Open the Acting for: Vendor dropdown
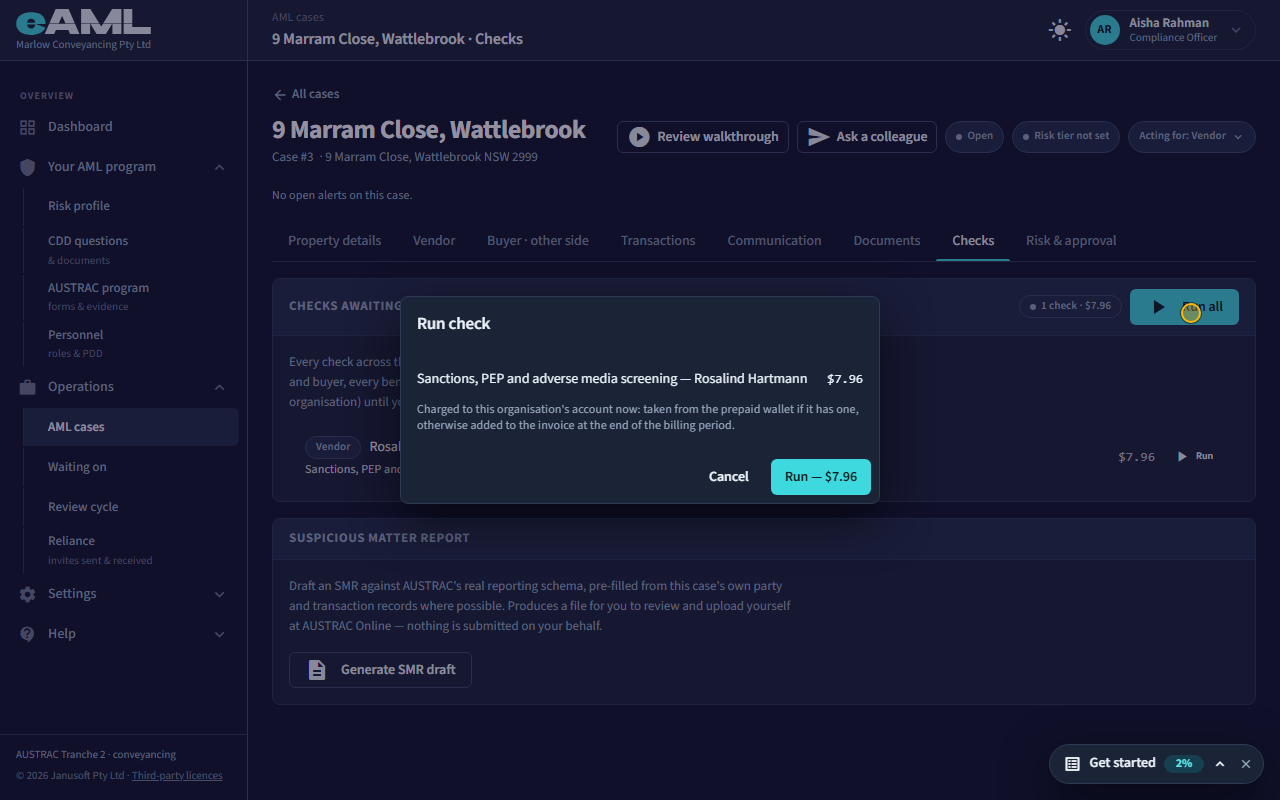 click(x=1191, y=137)
